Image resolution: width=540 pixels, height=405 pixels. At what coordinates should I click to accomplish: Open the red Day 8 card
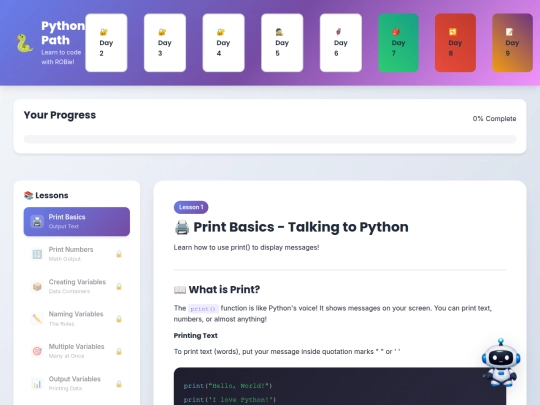455,43
